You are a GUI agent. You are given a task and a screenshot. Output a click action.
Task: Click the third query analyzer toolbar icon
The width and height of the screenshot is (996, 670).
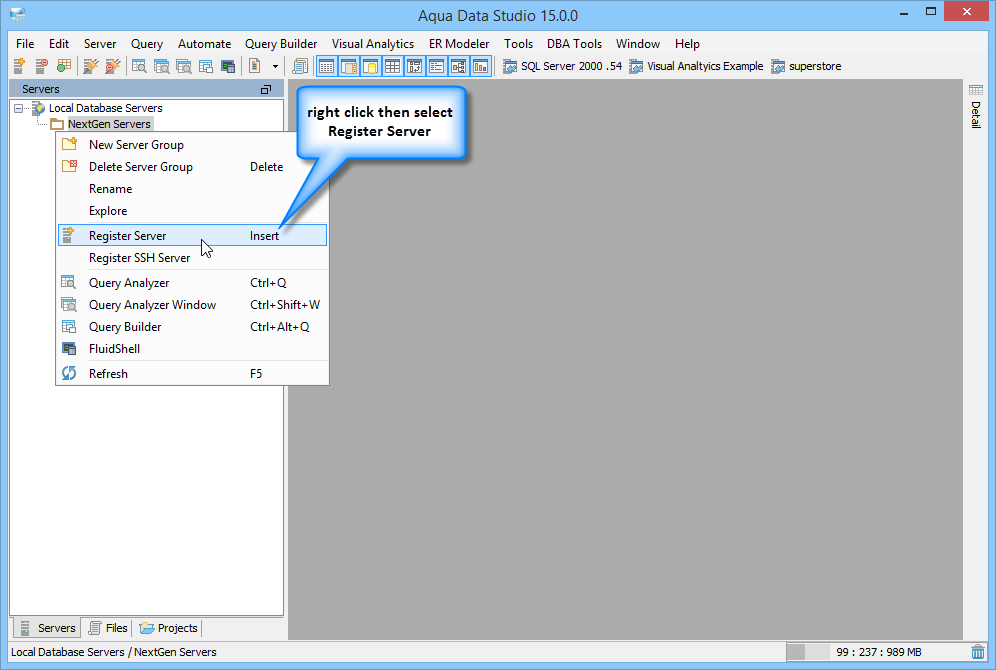tap(184, 66)
